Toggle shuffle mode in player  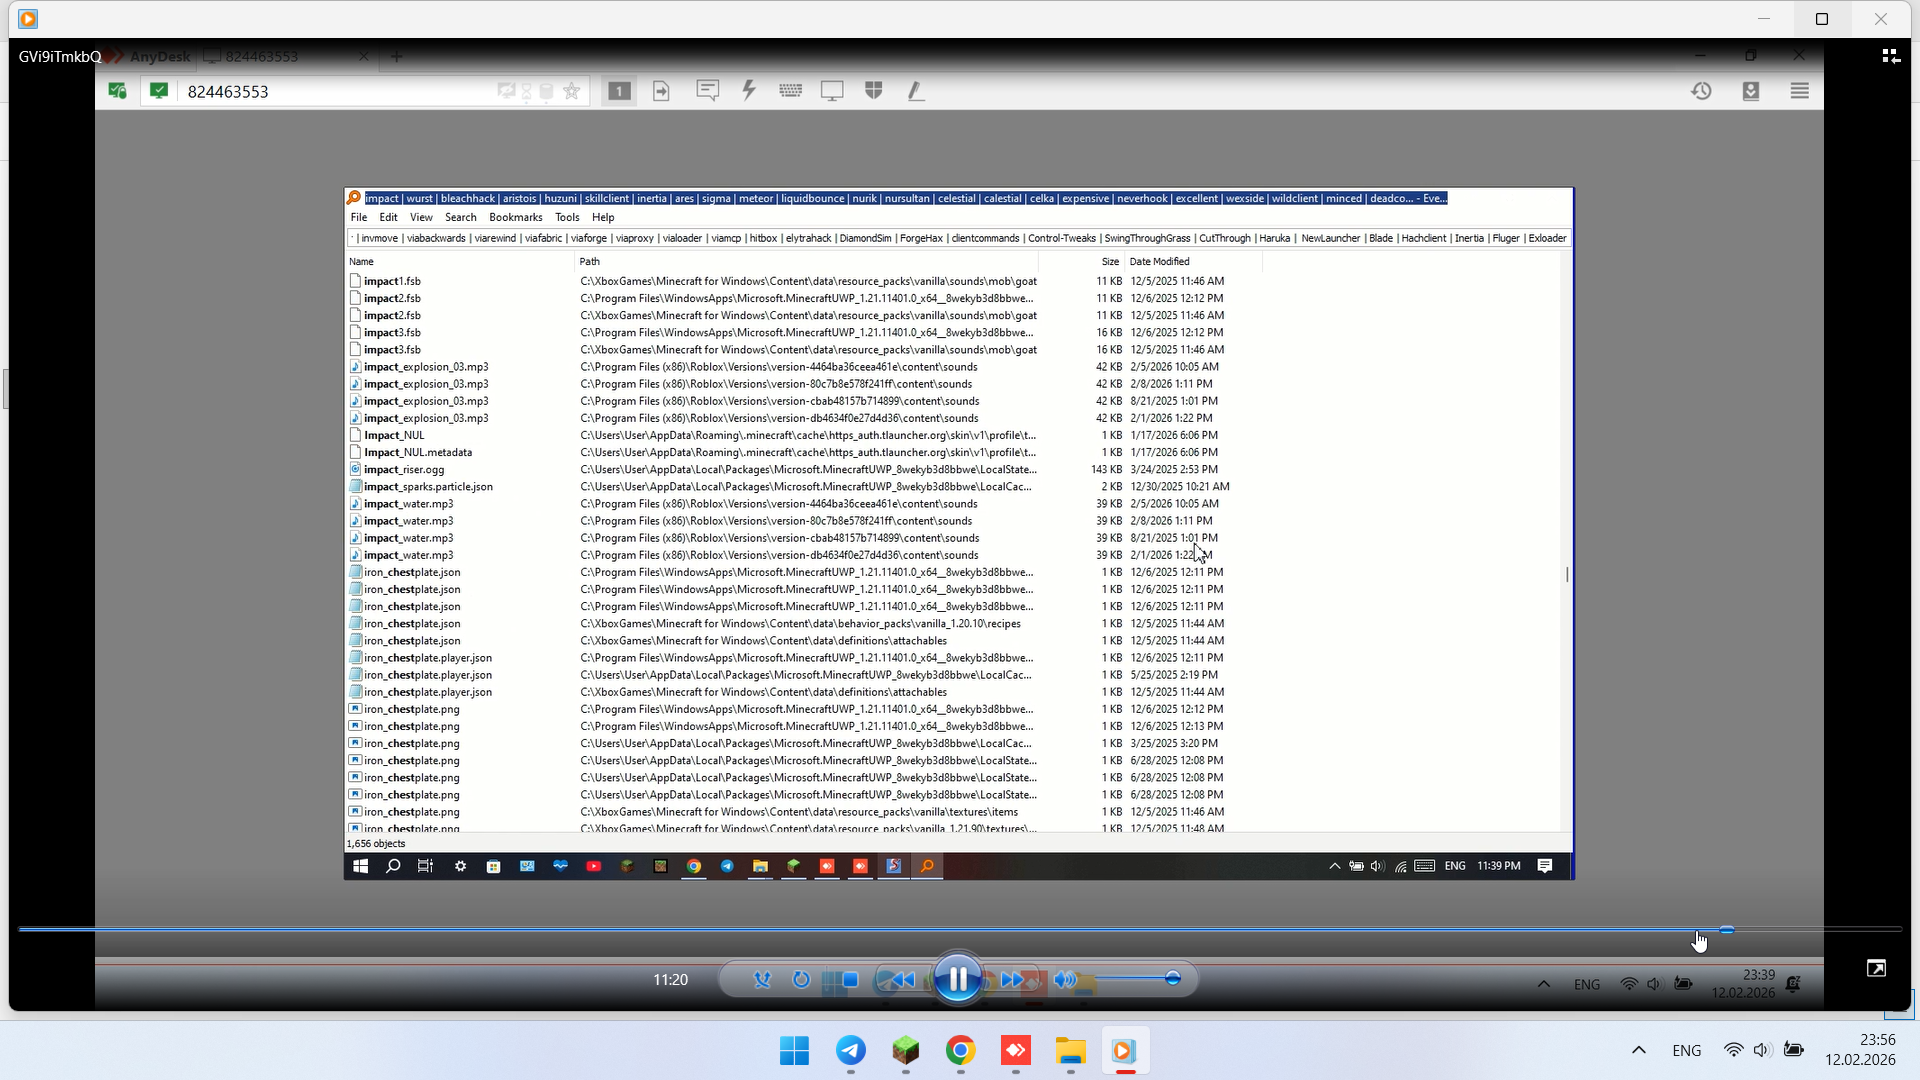pos(762,979)
